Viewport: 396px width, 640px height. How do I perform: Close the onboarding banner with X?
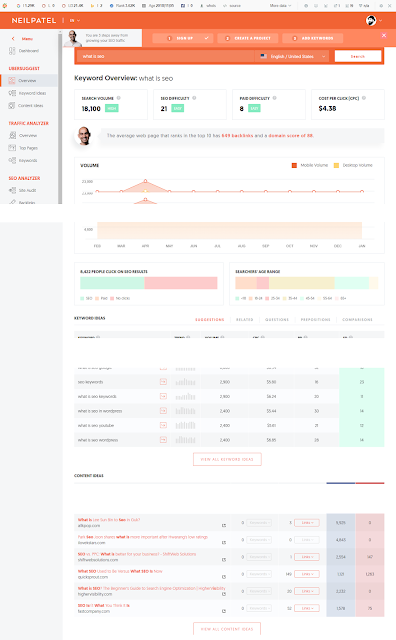click(384, 36)
